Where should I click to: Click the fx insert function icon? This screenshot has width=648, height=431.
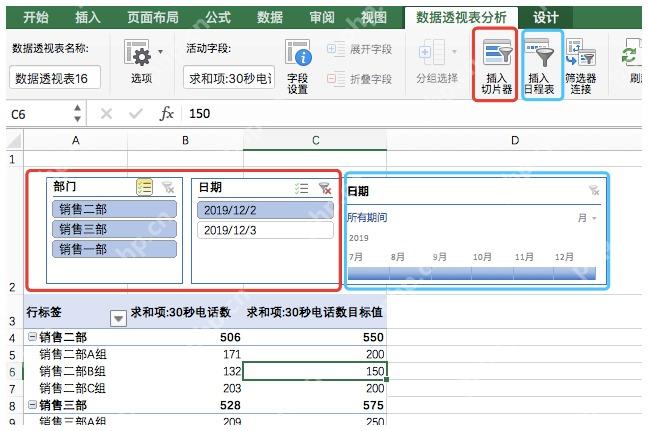click(166, 113)
